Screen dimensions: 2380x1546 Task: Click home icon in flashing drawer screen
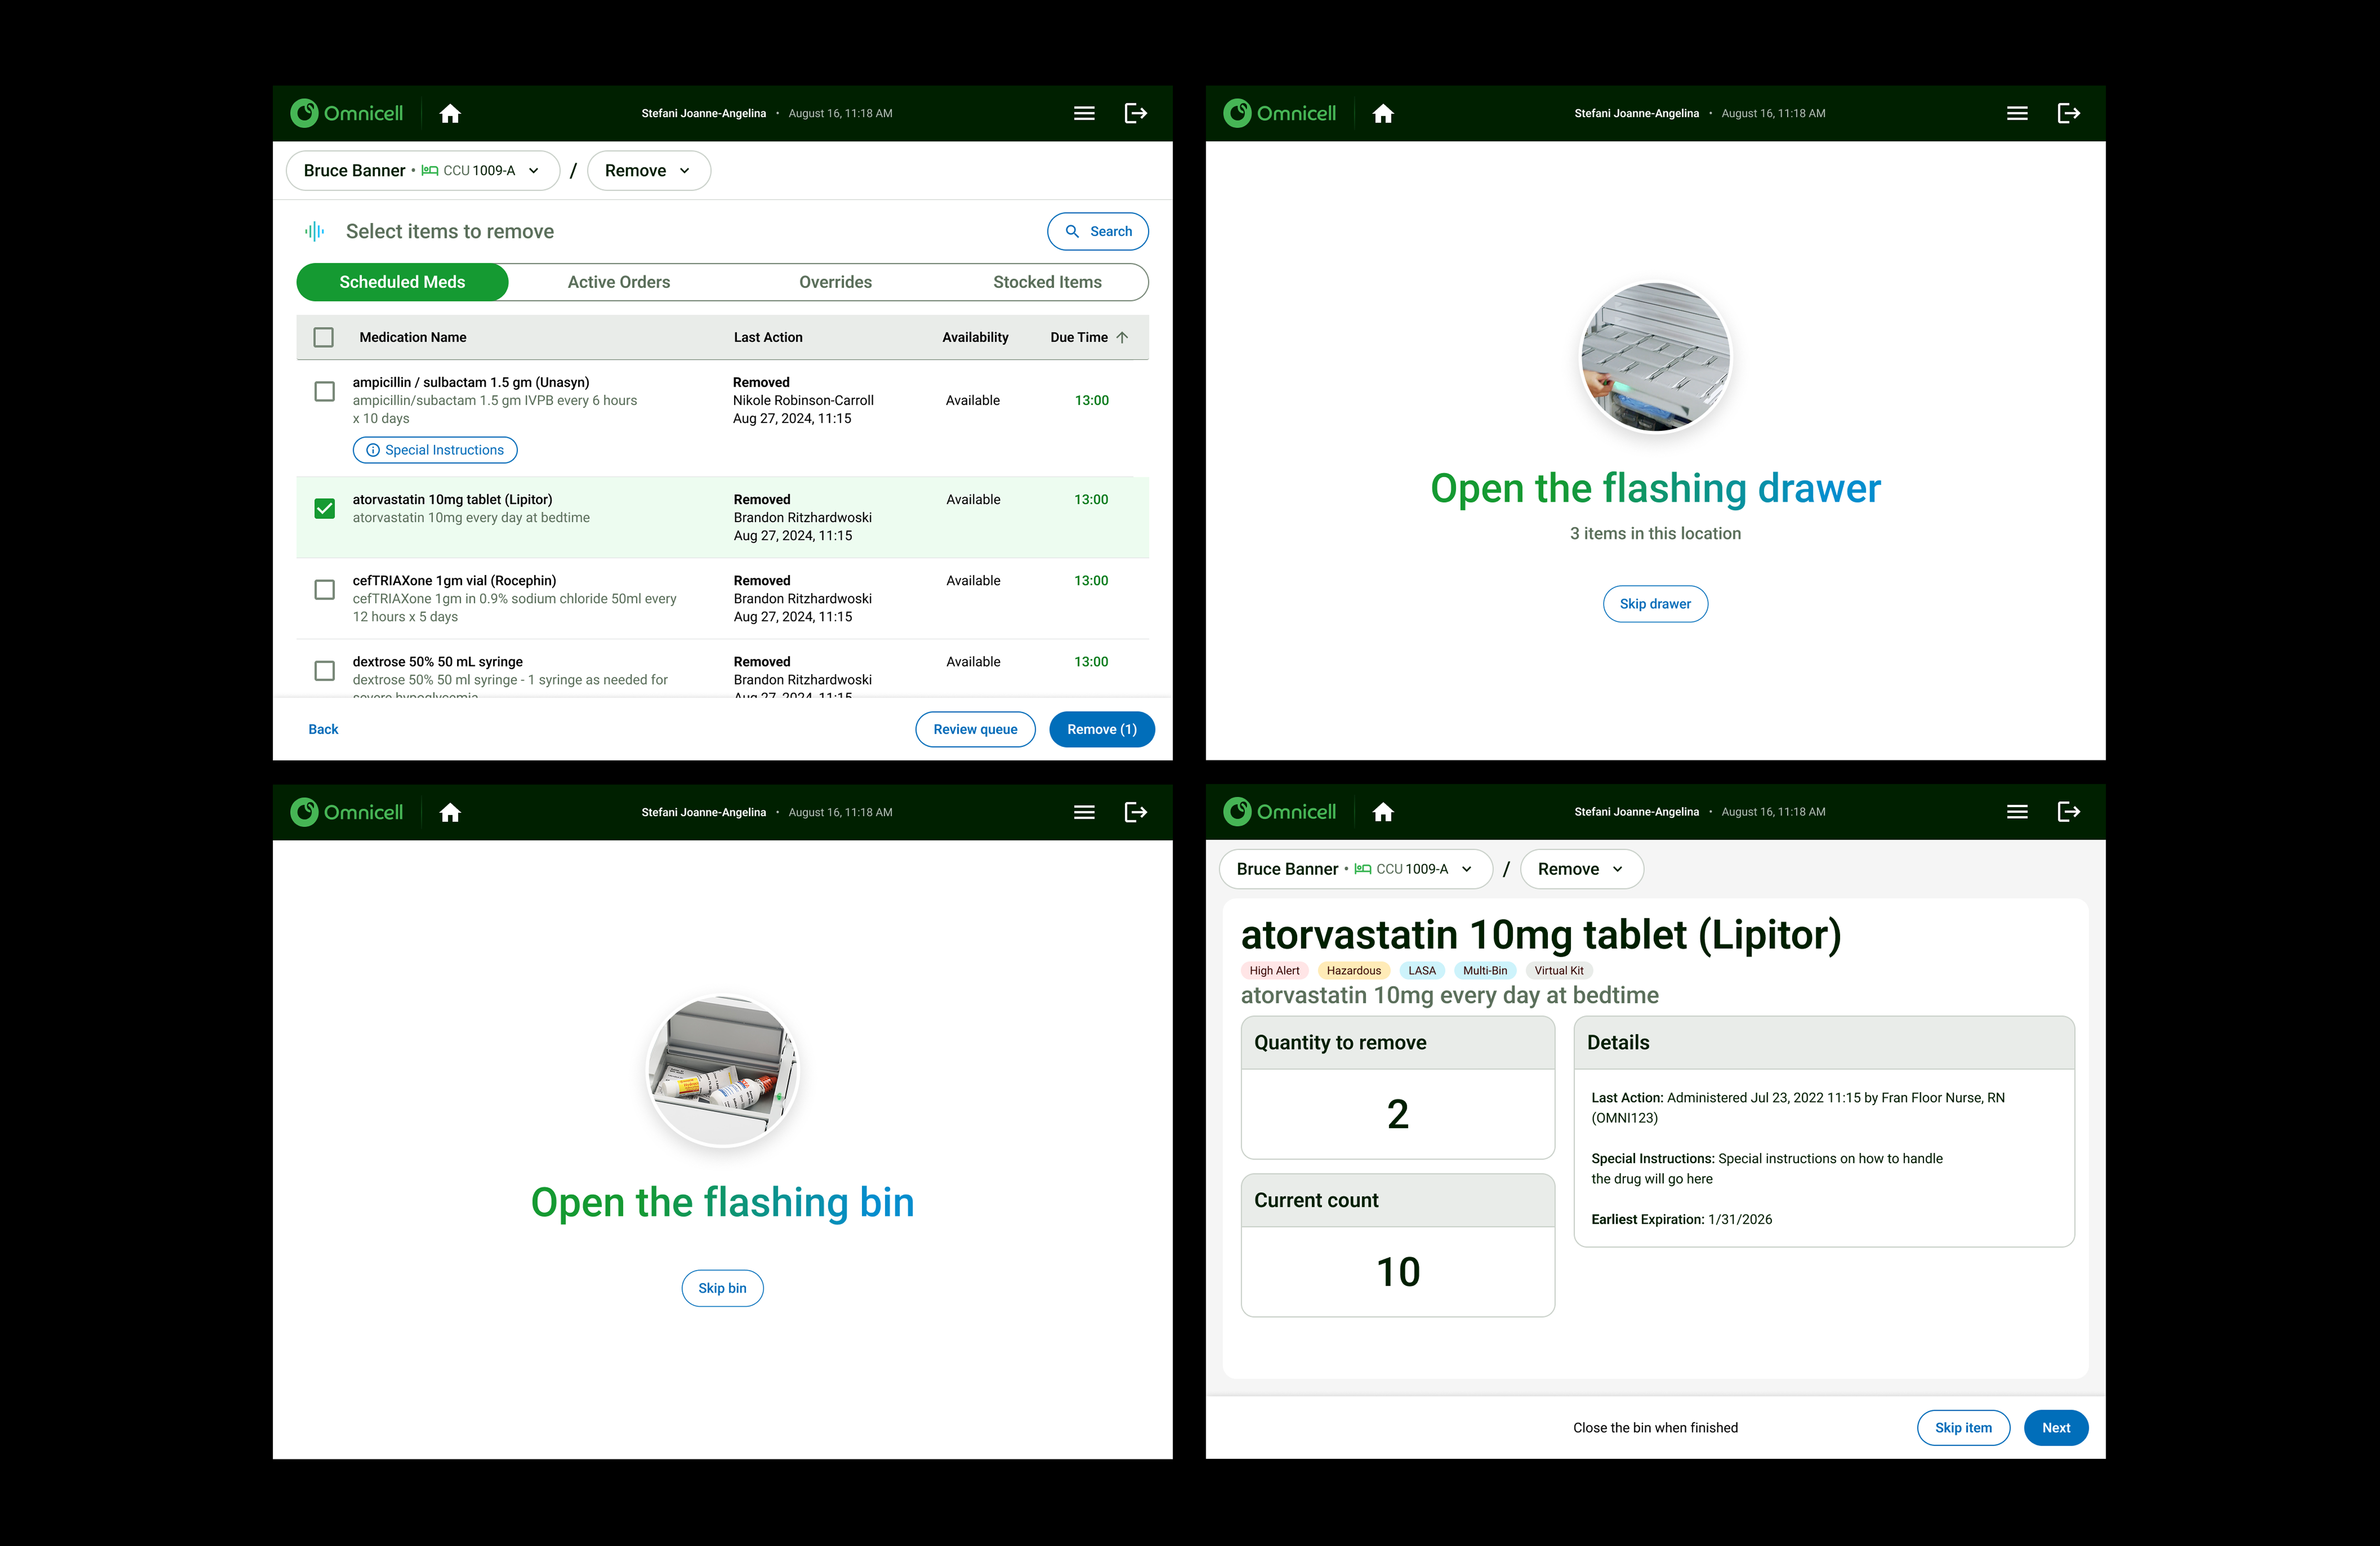pos(1383,114)
